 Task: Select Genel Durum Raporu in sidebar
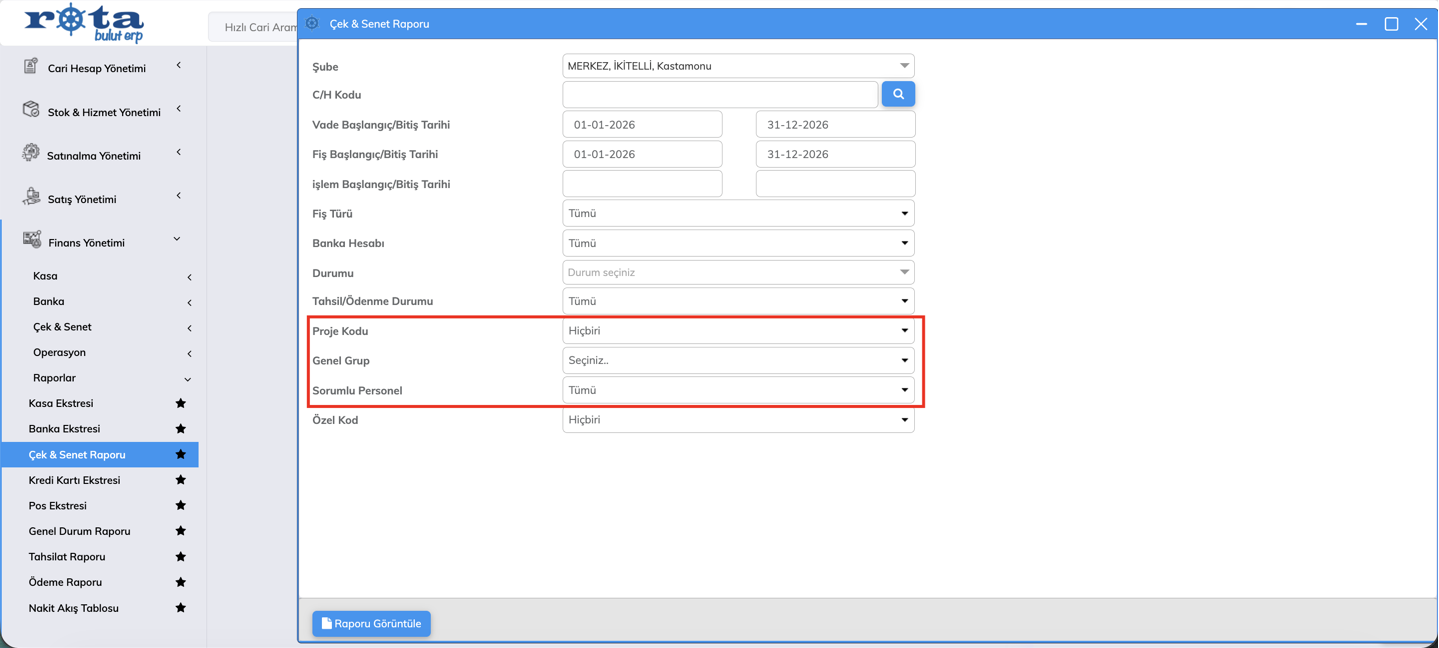click(79, 531)
